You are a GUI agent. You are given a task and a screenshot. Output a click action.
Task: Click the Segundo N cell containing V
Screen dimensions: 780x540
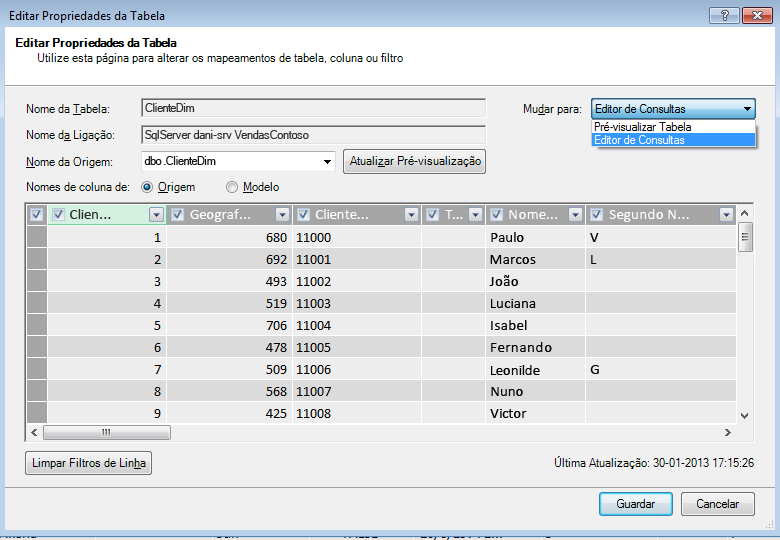(x=661, y=237)
